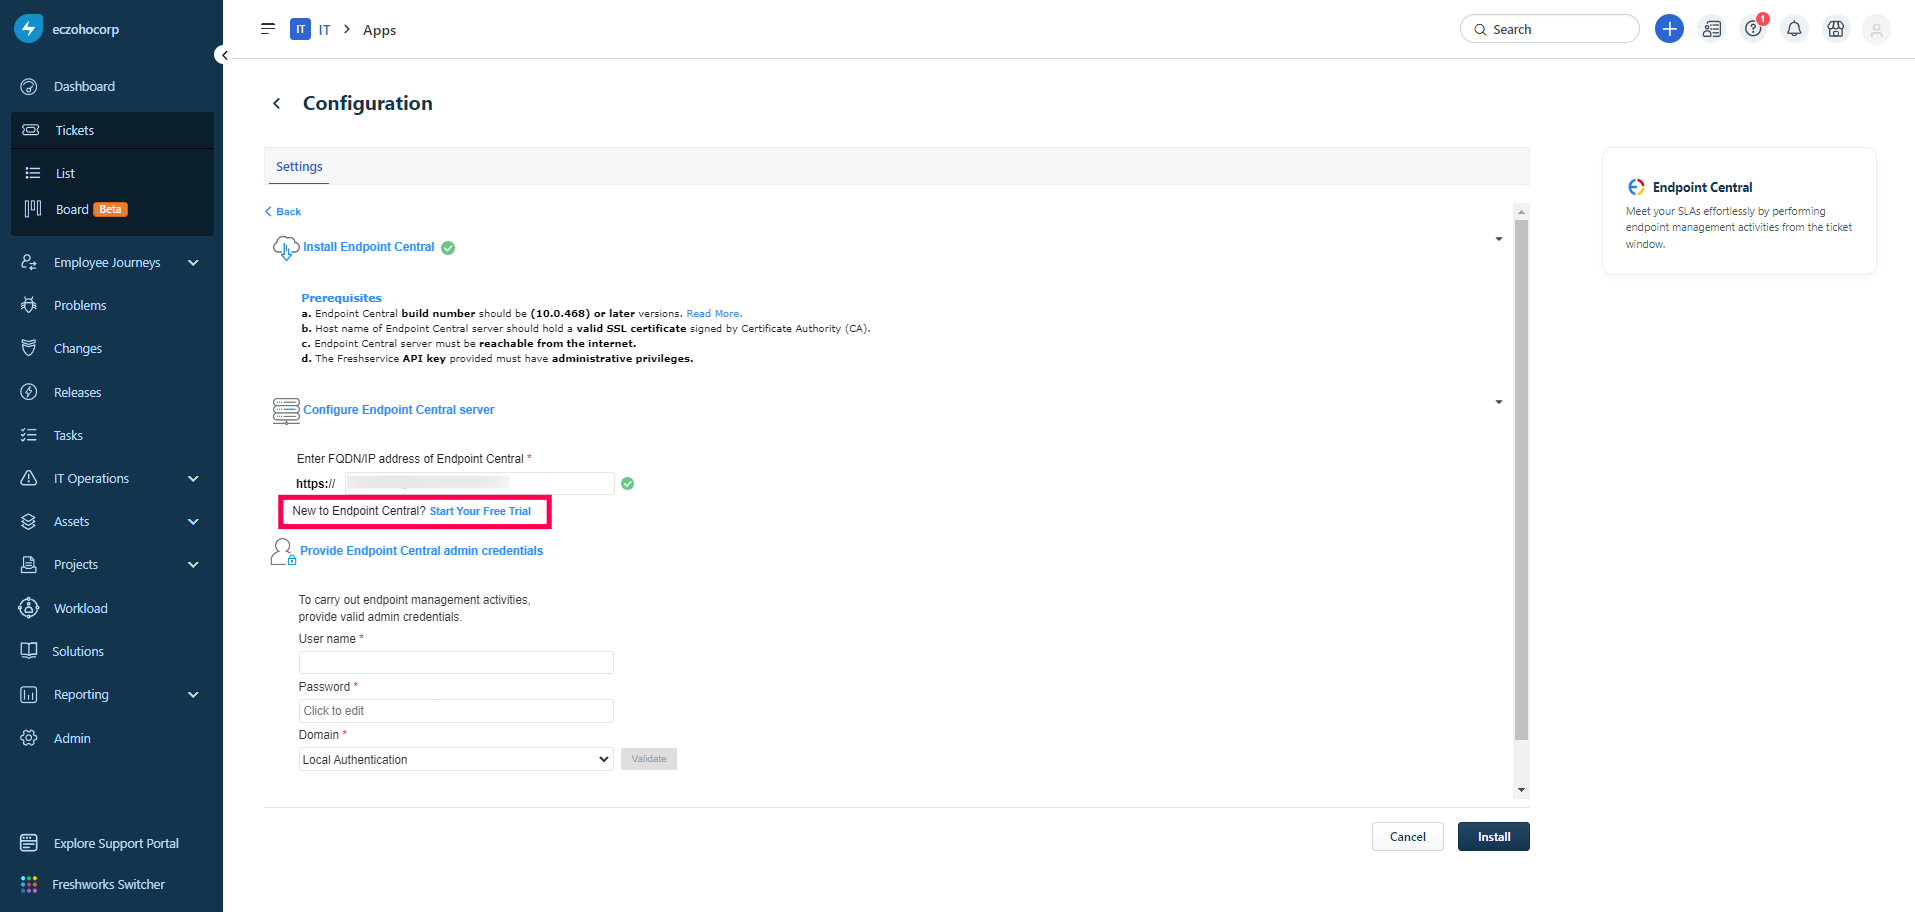Open the Releases icon
1915x912 pixels.
29,392
